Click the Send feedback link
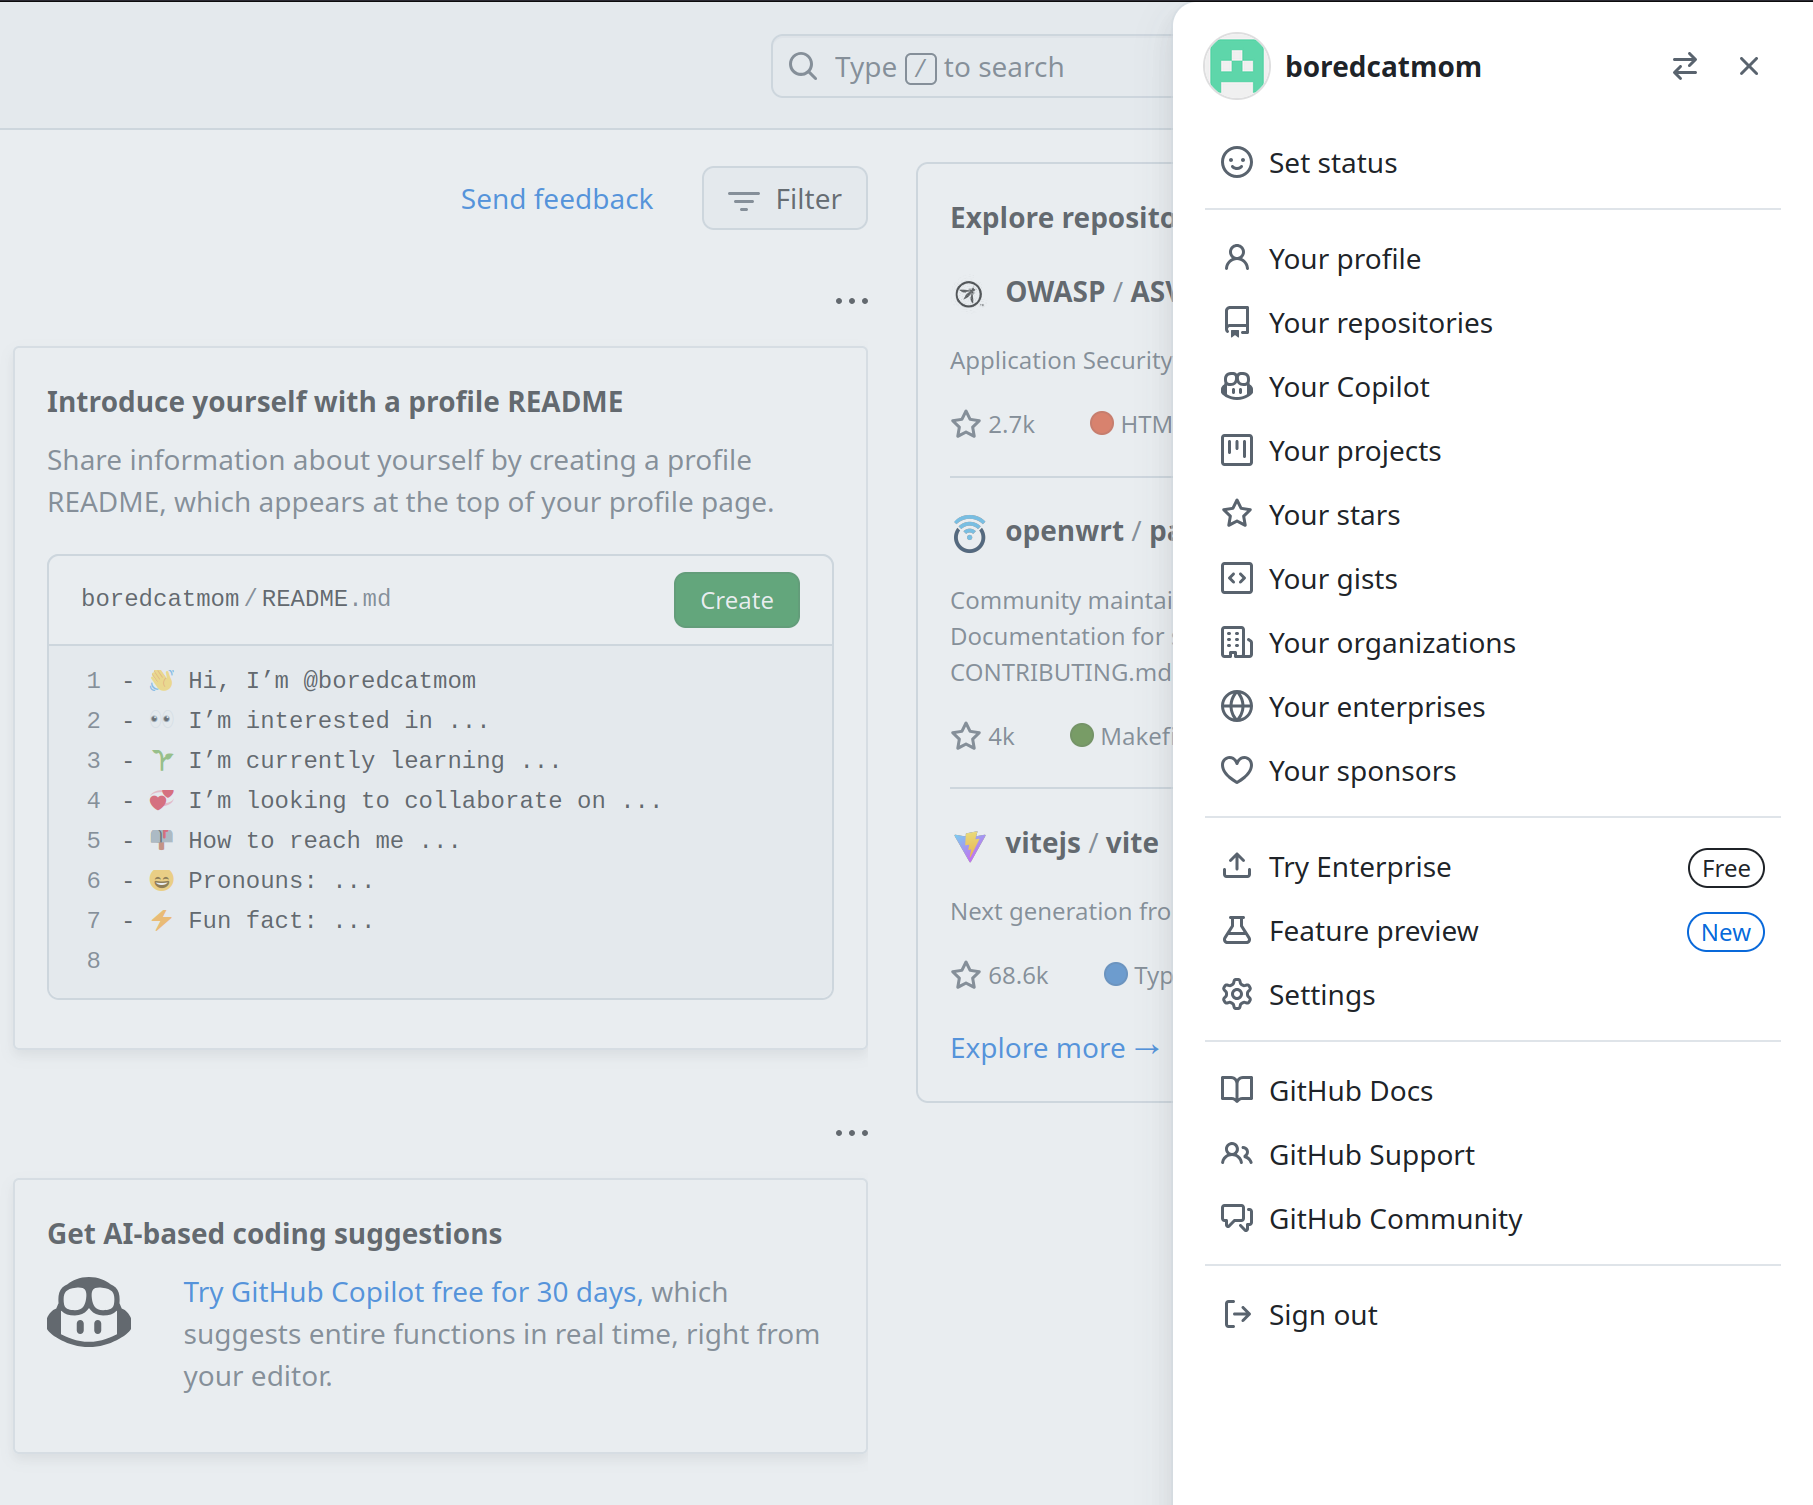This screenshot has height=1505, width=1813. tap(557, 199)
